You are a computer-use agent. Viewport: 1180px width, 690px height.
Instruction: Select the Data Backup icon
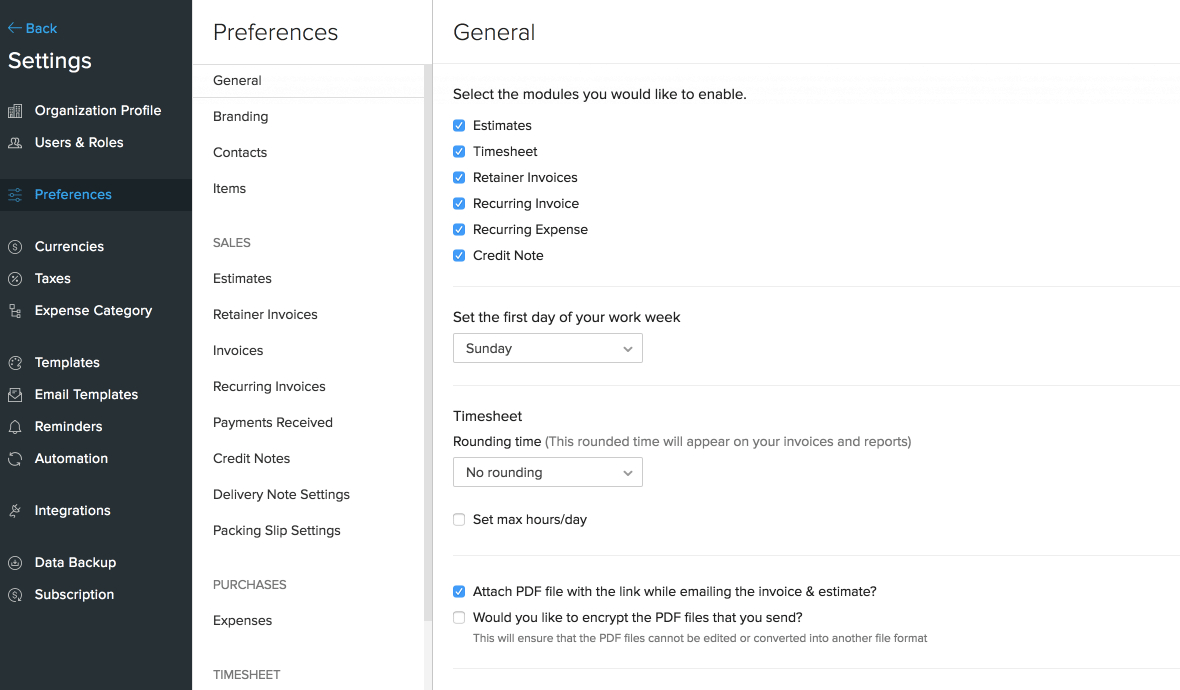coord(15,562)
